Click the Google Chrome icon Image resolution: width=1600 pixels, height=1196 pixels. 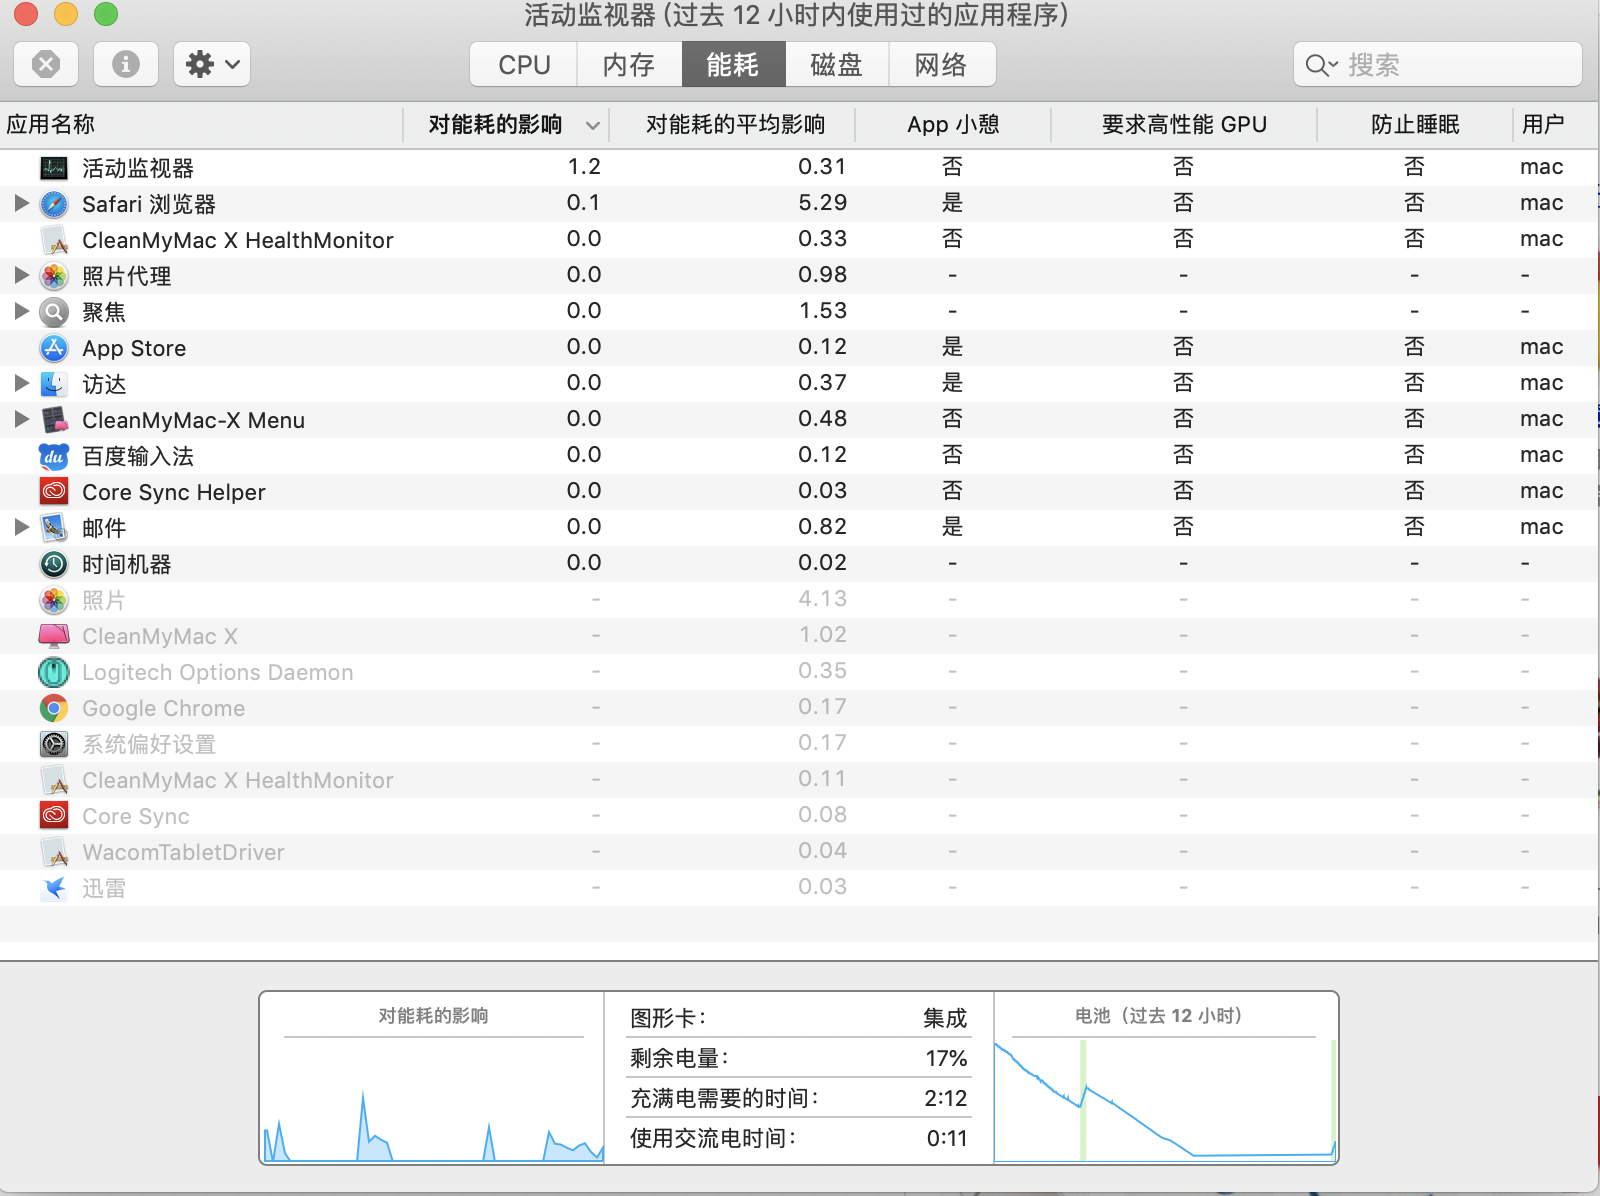point(54,708)
